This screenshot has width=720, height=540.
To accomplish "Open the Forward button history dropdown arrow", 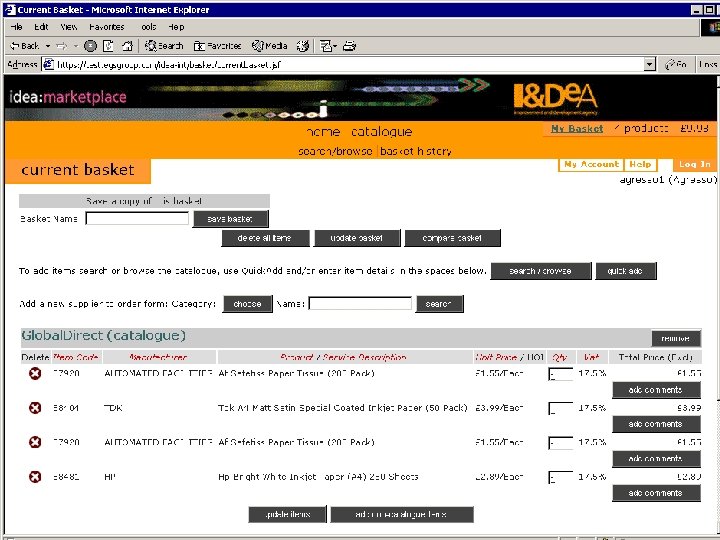I will (76, 46).
